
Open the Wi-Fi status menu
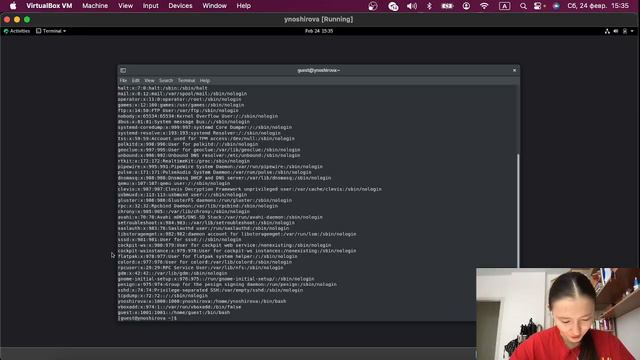click(484, 6)
